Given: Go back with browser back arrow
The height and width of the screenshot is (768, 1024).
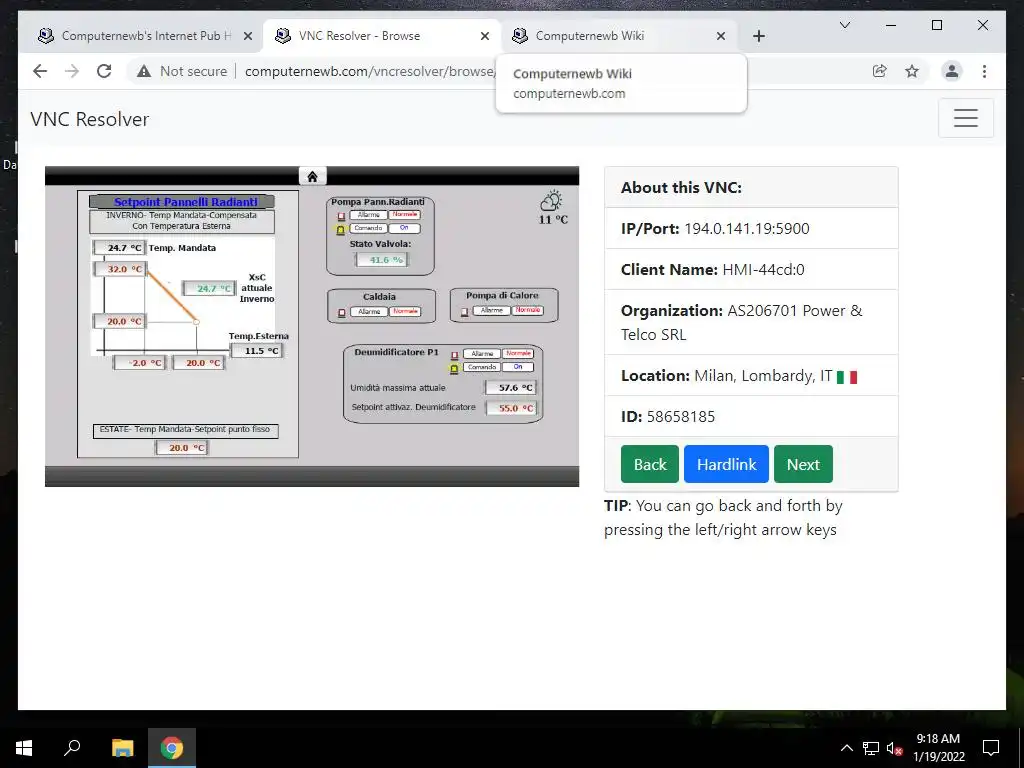Looking at the screenshot, I should (40, 71).
